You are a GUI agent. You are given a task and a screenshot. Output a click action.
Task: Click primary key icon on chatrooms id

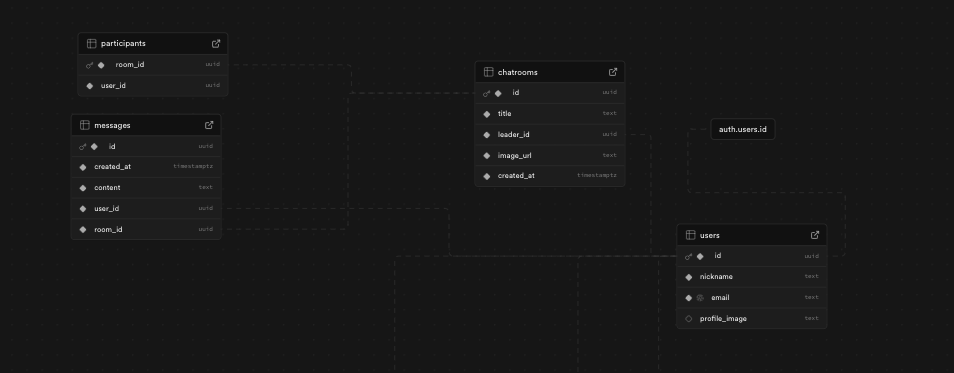pos(487,93)
